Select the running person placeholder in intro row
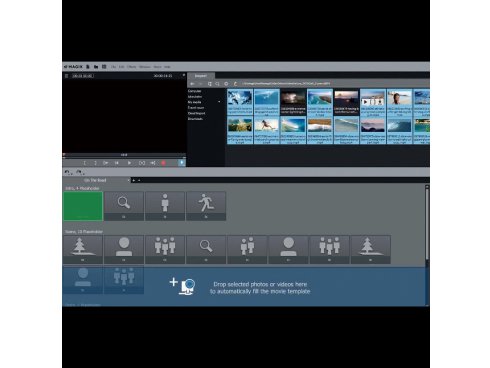 (x=206, y=206)
